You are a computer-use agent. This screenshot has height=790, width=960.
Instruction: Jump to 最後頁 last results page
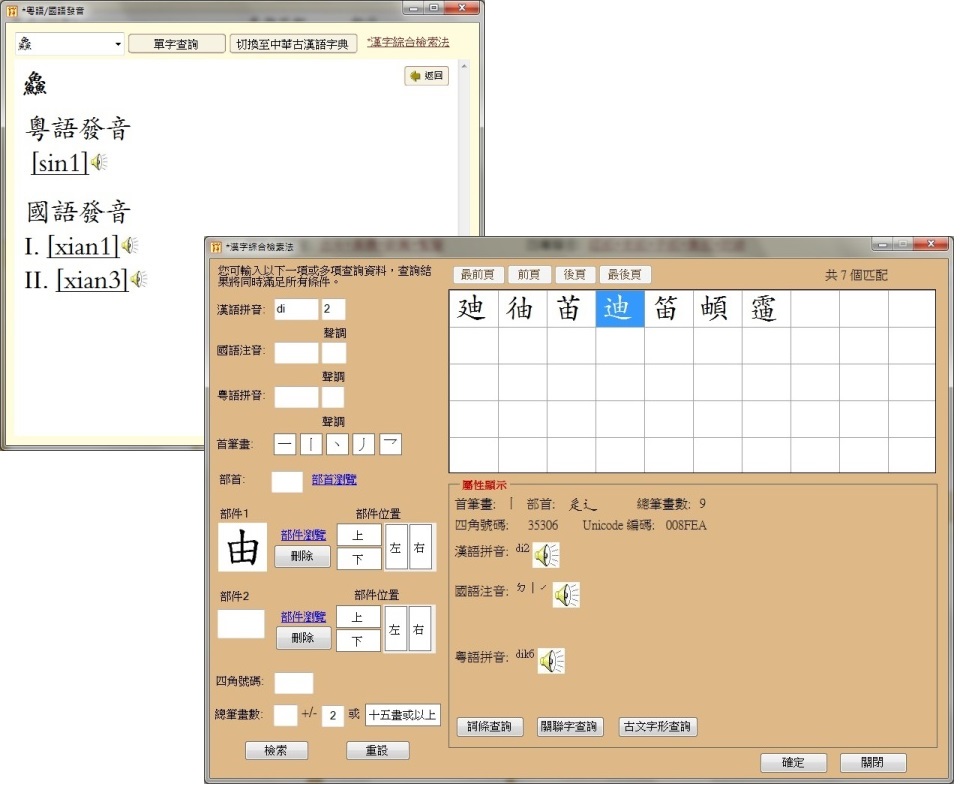point(625,275)
